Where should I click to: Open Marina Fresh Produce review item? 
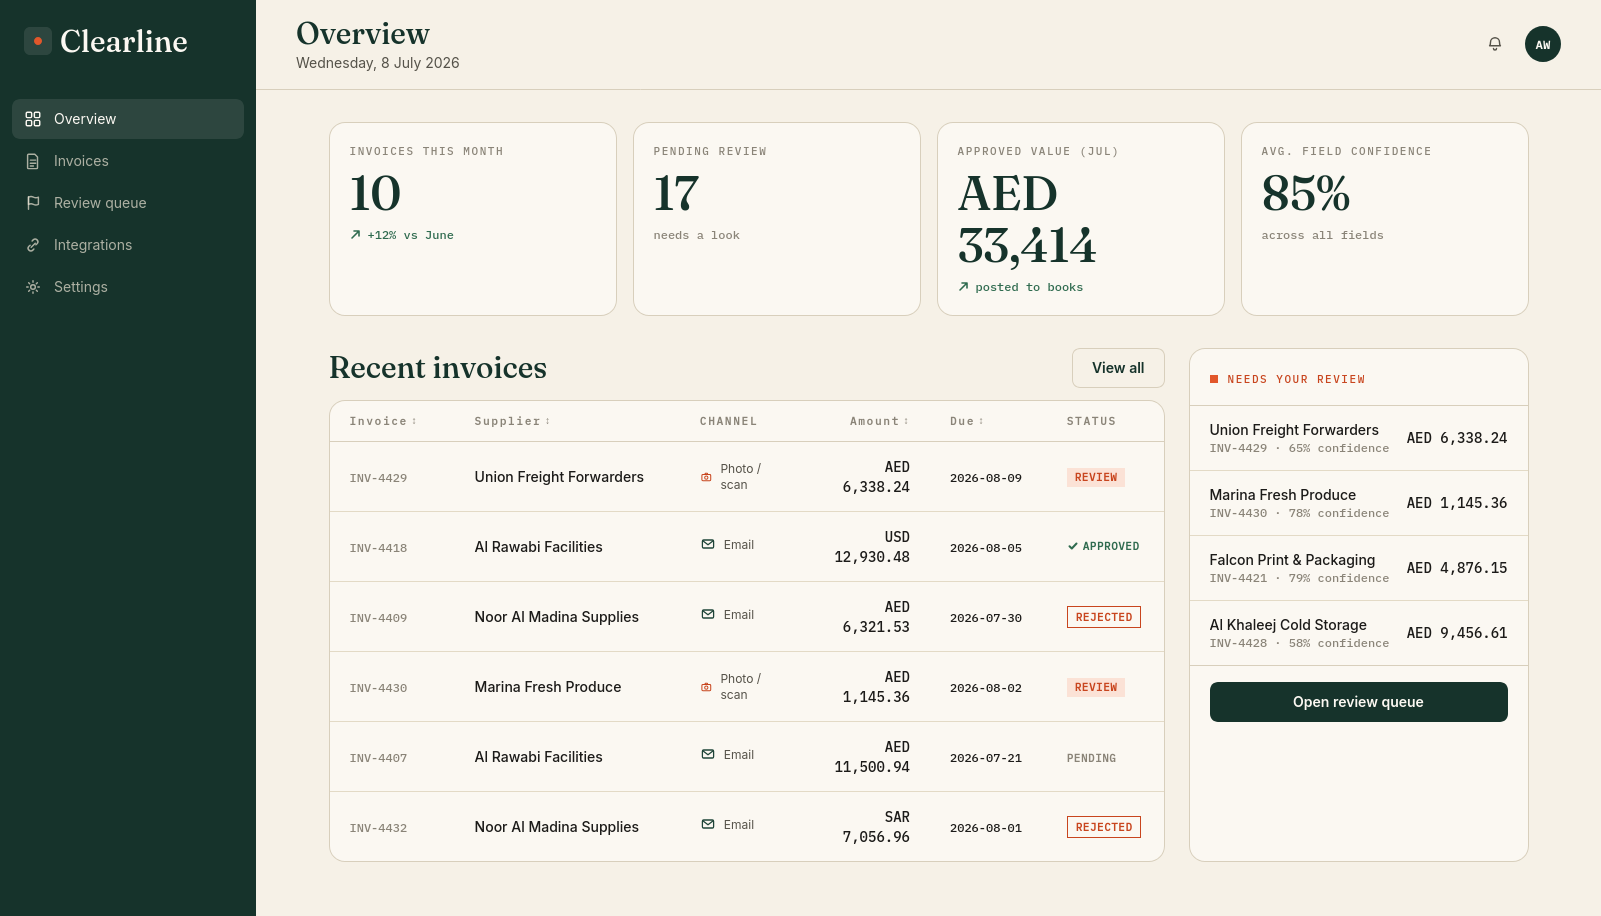(x=1358, y=503)
